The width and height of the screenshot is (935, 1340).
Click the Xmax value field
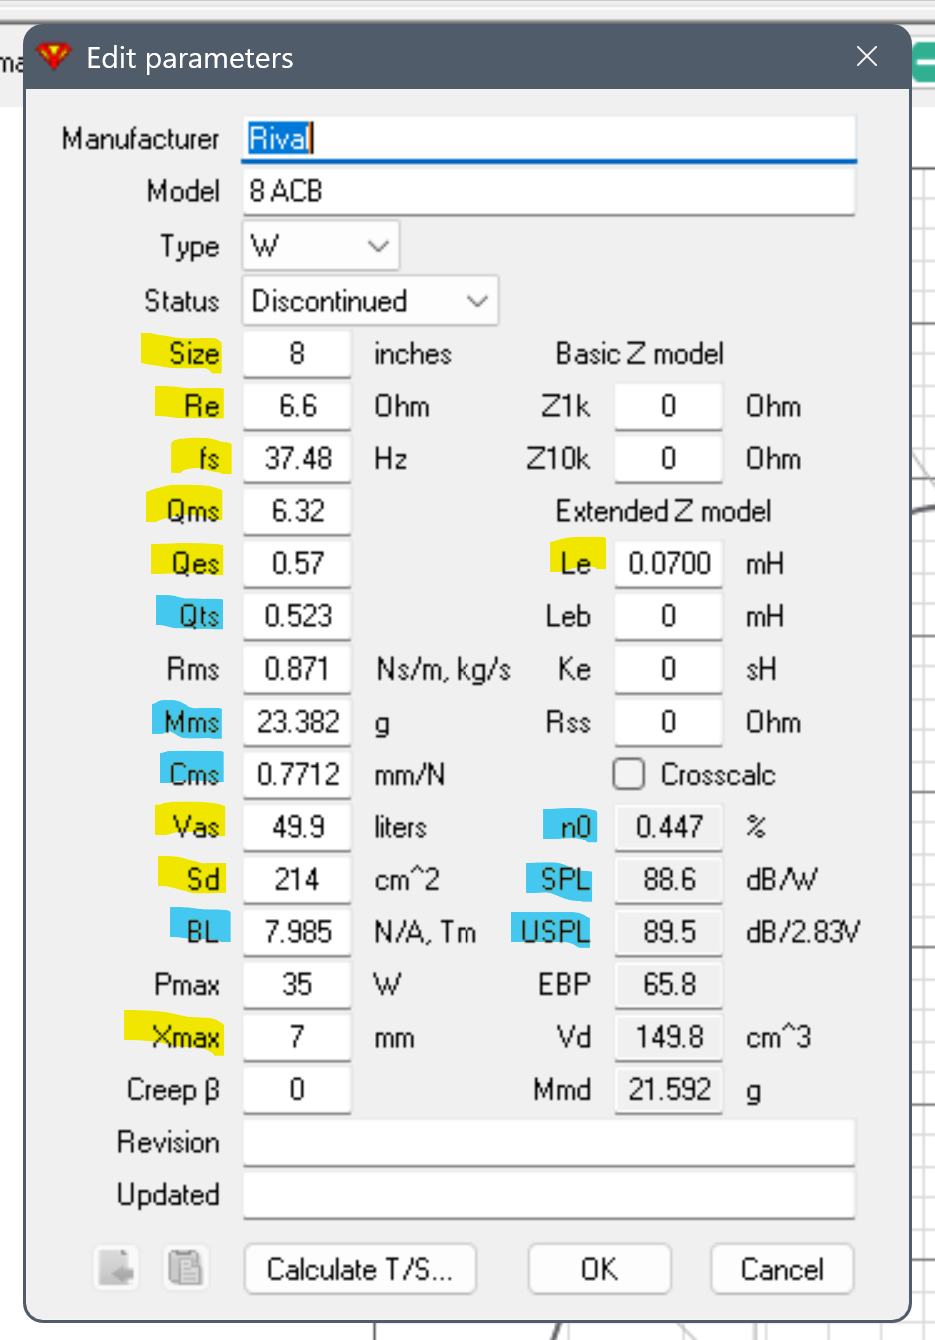coord(297,1037)
